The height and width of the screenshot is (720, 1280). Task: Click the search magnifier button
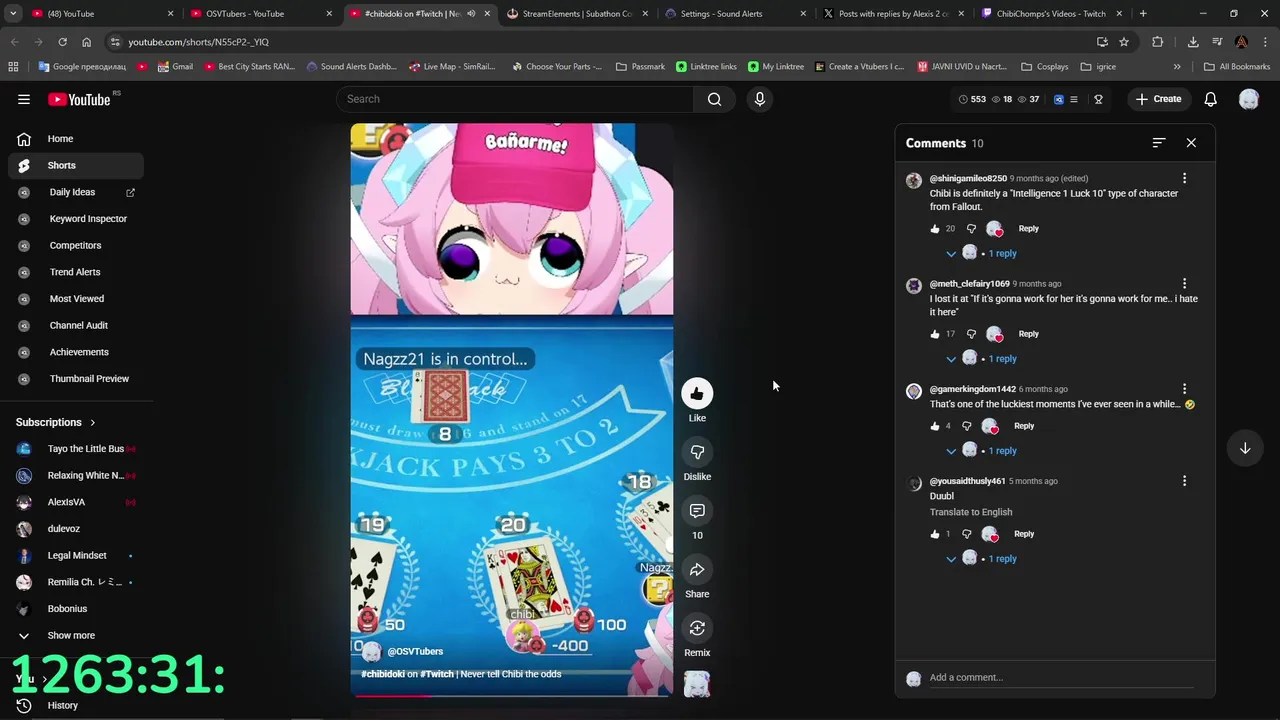coord(714,99)
